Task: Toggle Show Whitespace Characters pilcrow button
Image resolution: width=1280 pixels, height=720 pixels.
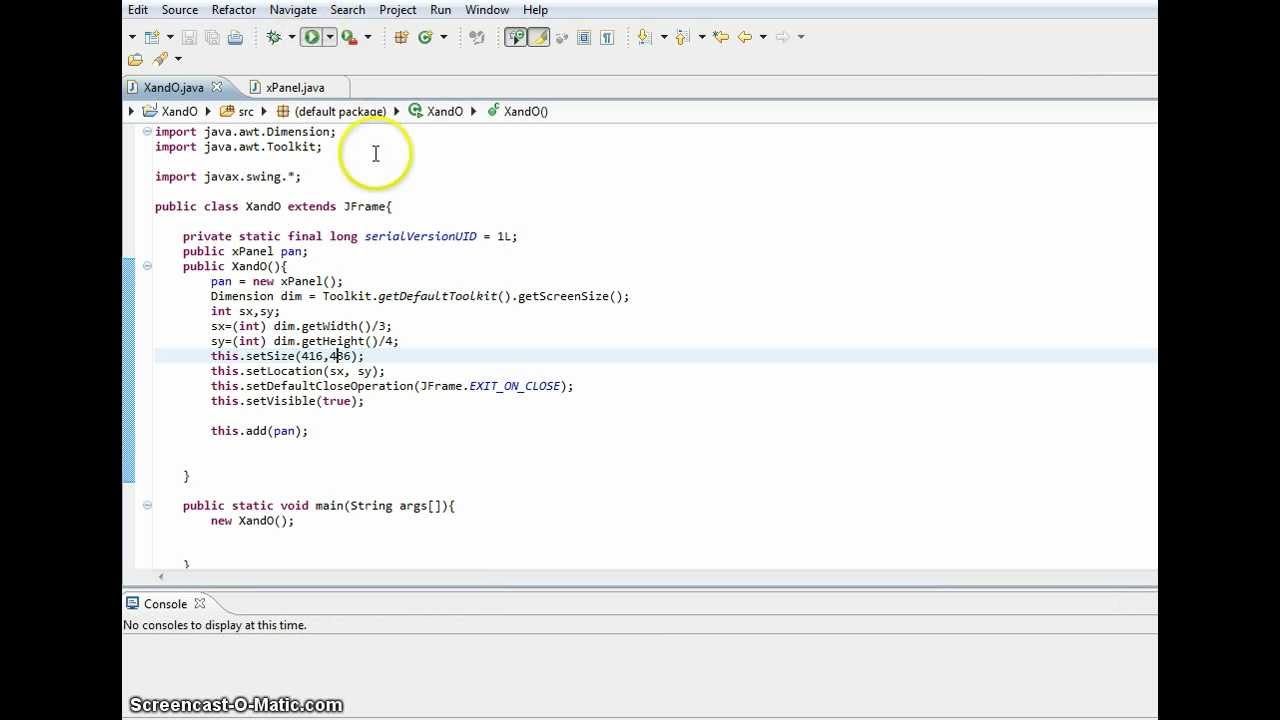Action: tap(607, 37)
